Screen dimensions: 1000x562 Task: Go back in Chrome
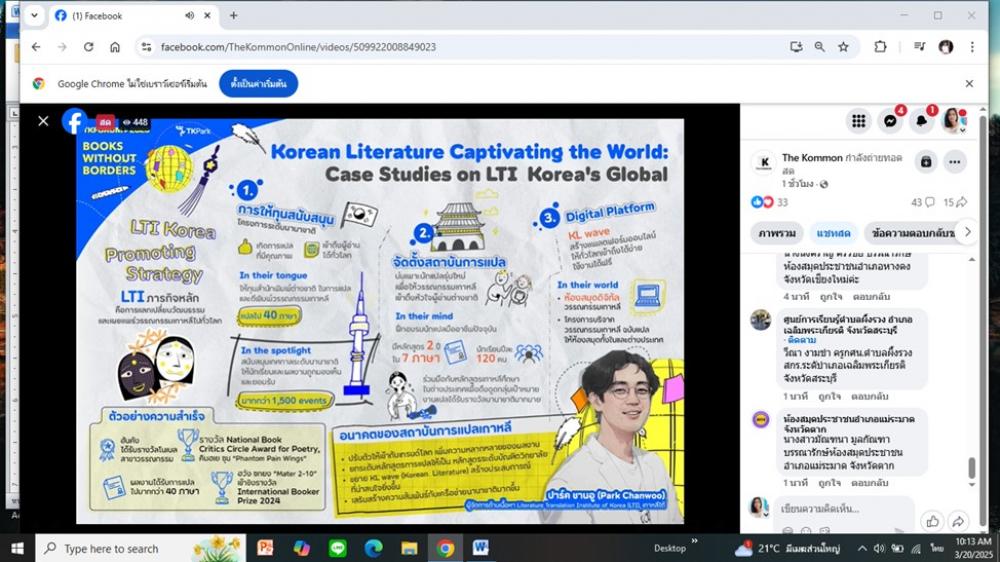pyautogui.click(x=36, y=47)
